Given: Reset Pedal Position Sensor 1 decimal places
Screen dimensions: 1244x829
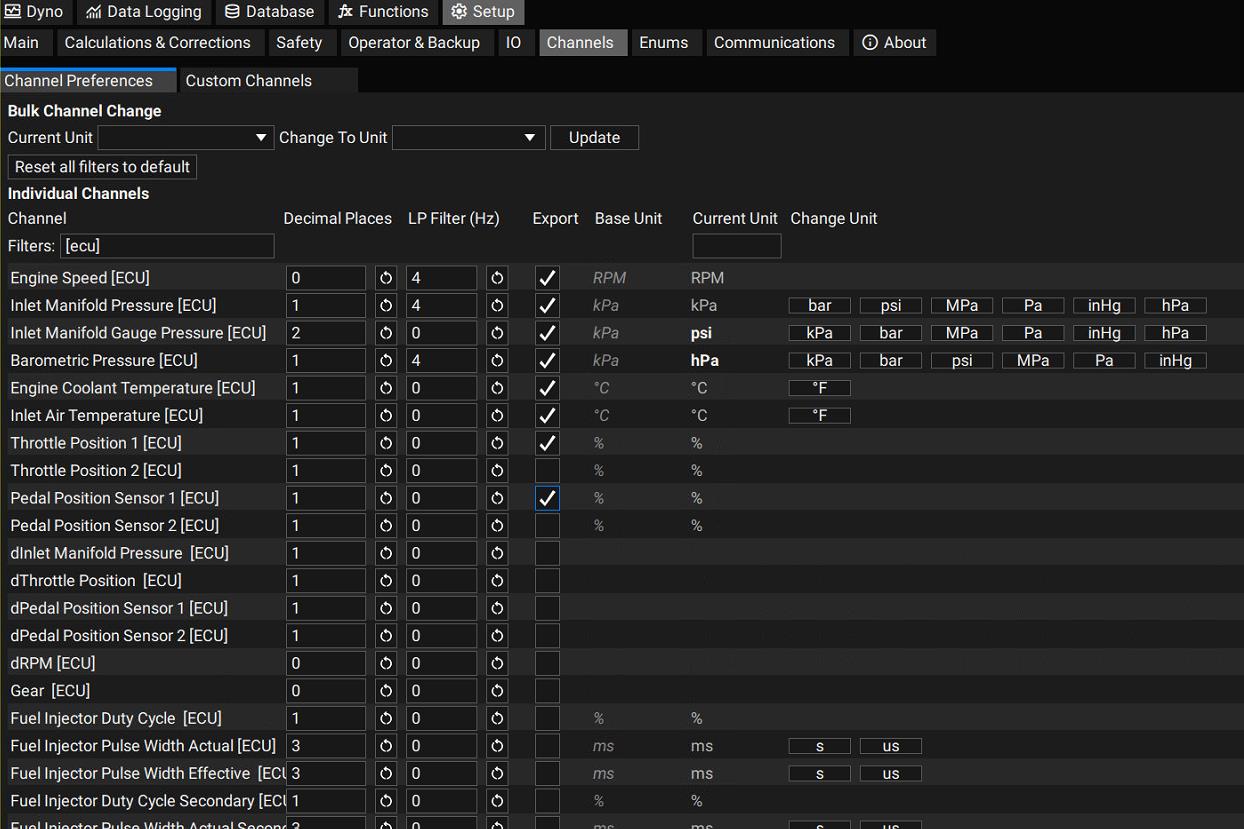Looking at the screenshot, I should 386,498.
